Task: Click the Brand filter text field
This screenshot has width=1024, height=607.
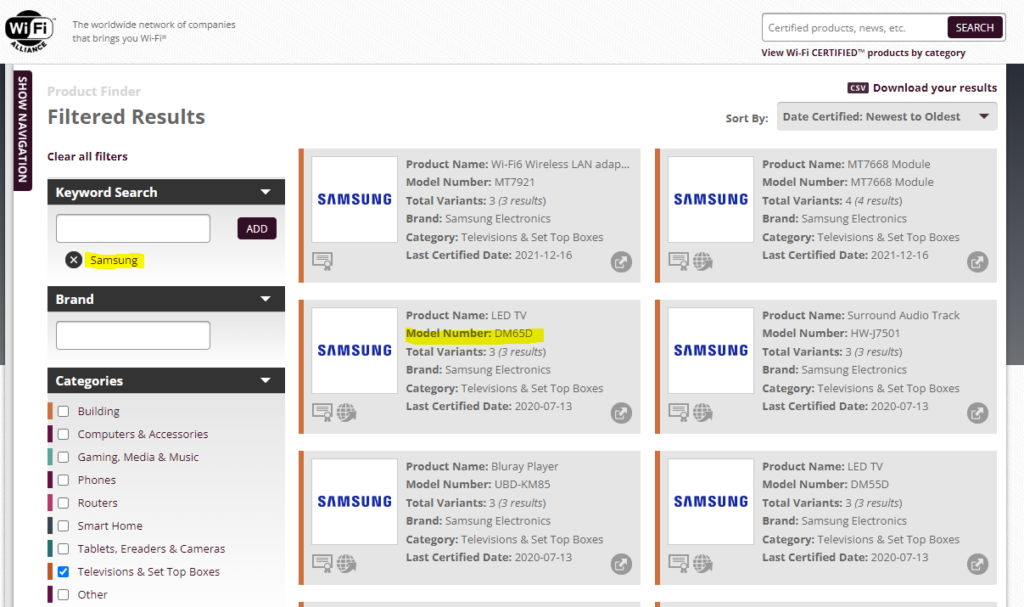Action: [x=133, y=335]
